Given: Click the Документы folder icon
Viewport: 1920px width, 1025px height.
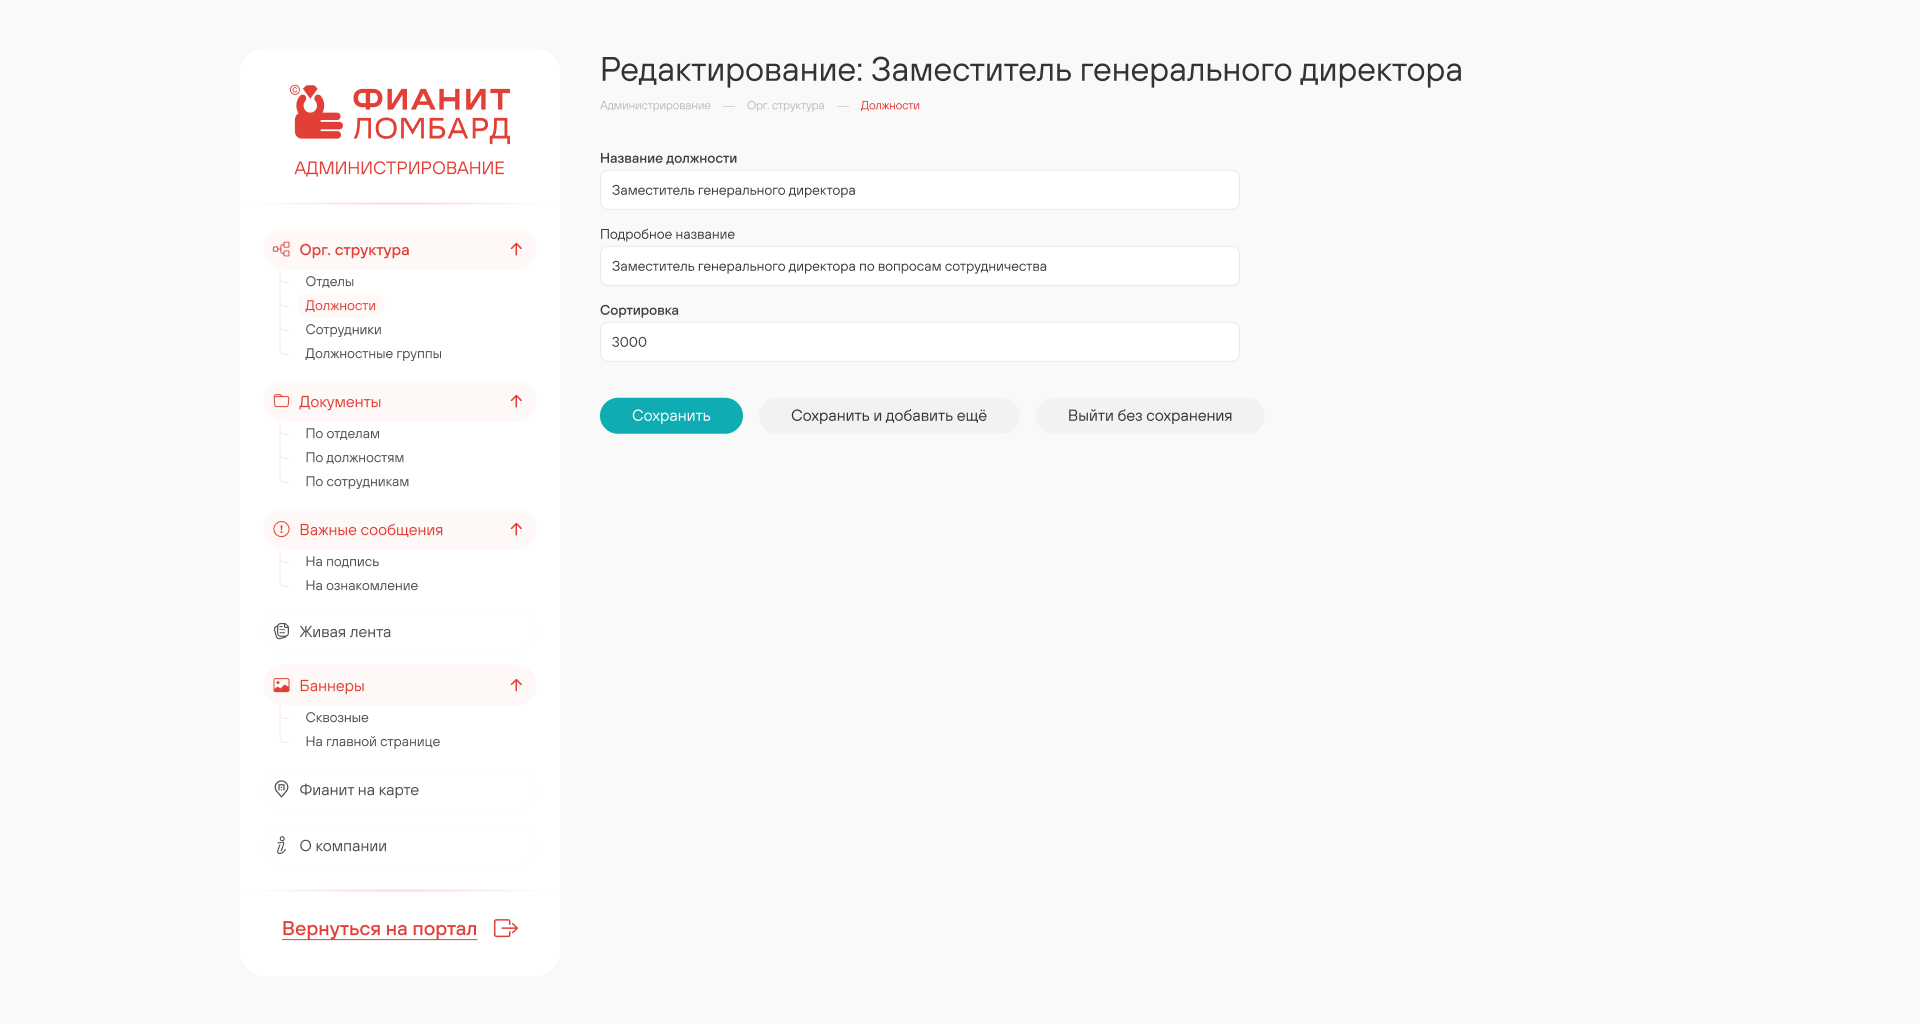Looking at the screenshot, I should tap(282, 401).
